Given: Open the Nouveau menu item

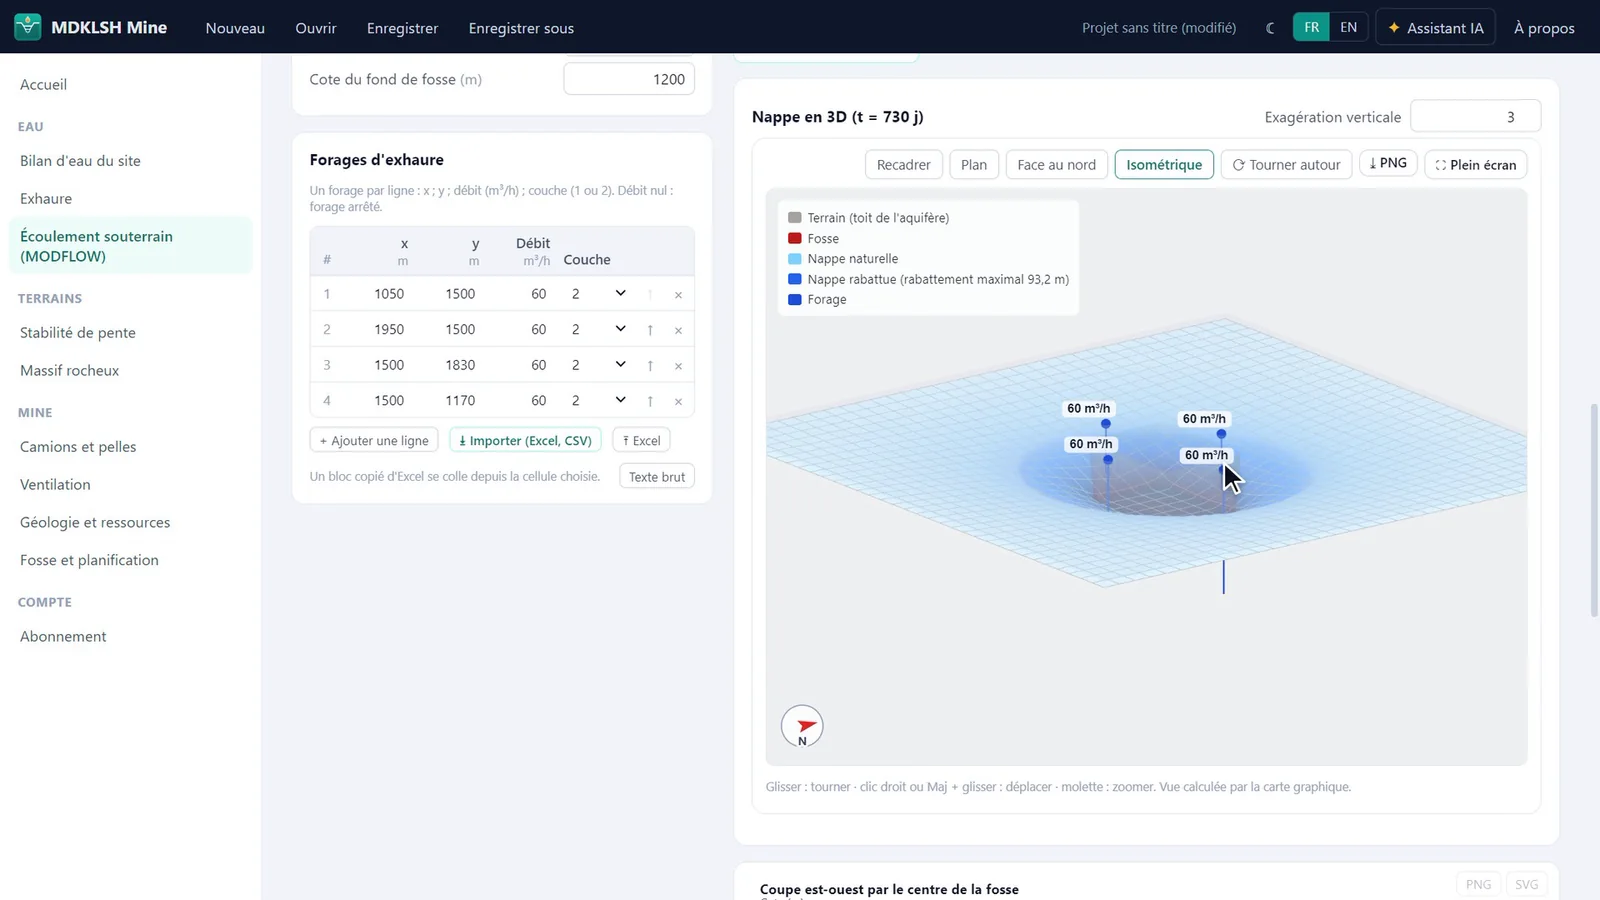Looking at the screenshot, I should click(235, 28).
